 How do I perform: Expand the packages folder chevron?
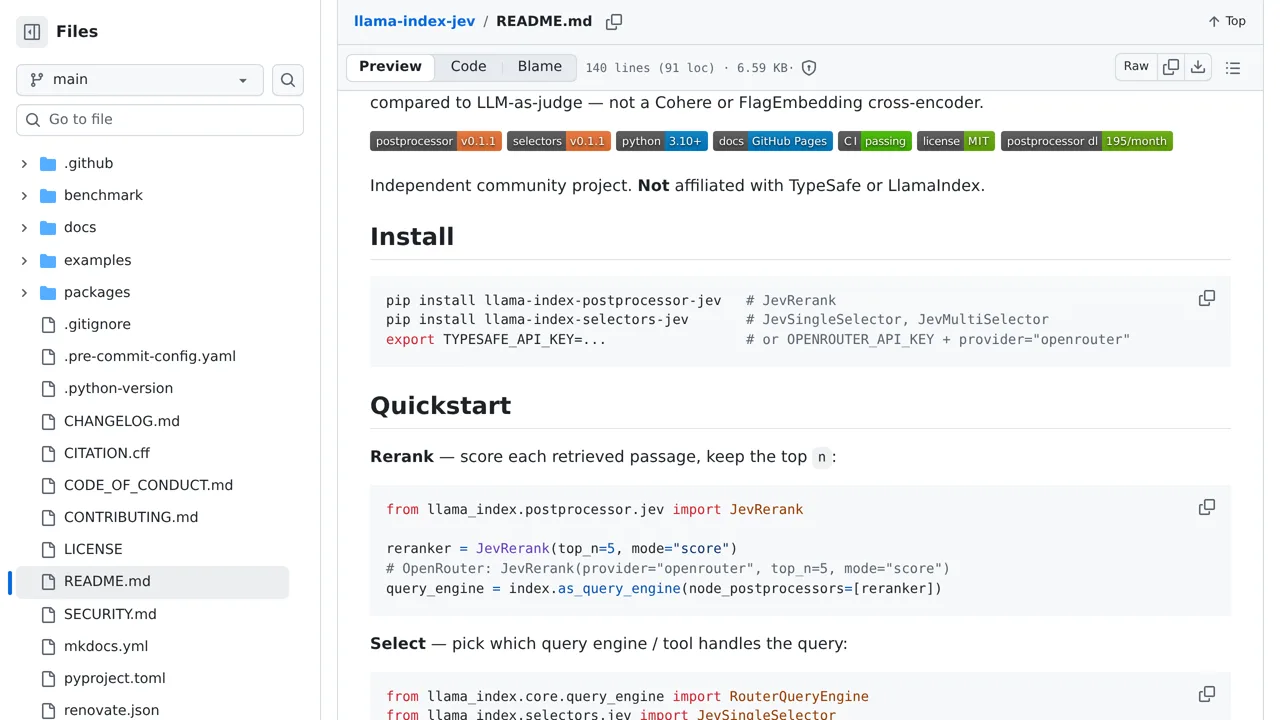pos(24,293)
